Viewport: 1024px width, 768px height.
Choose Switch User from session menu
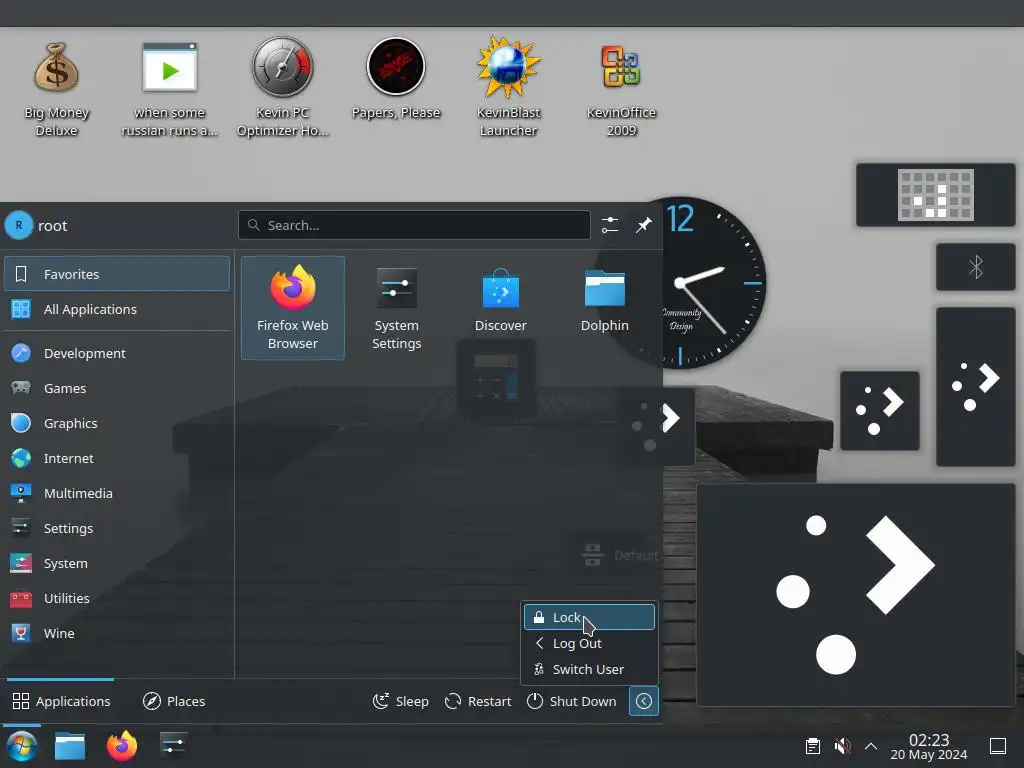(589, 669)
